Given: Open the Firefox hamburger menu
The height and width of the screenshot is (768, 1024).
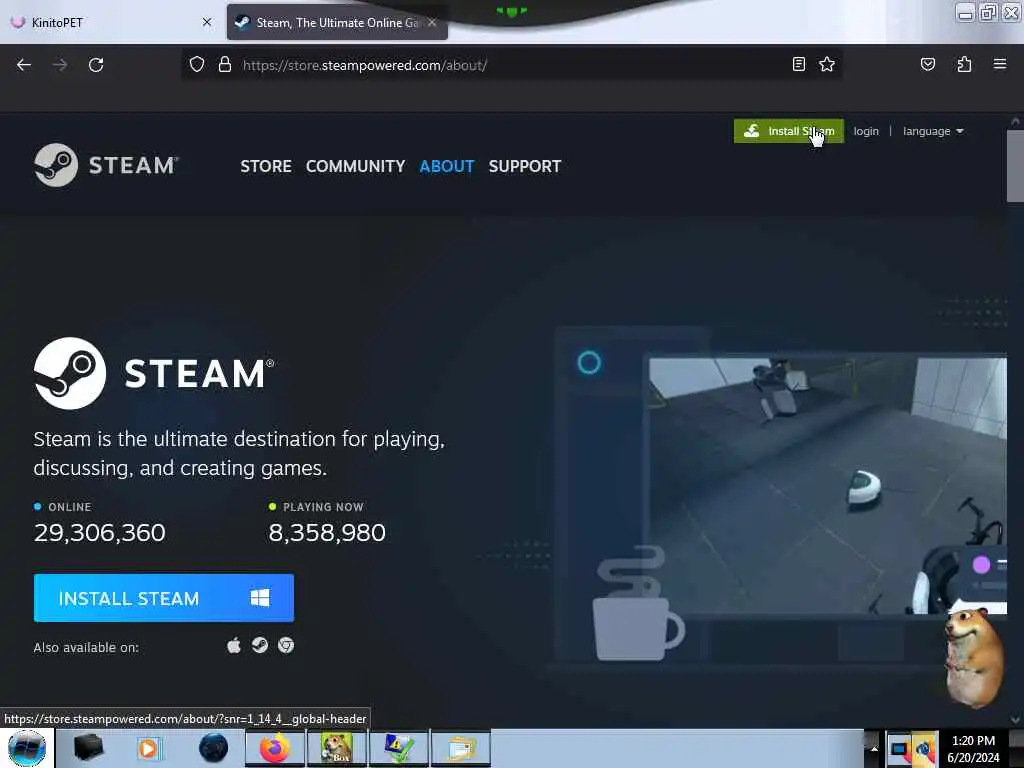Looking at the screenshot, I should pos(1000,64).
